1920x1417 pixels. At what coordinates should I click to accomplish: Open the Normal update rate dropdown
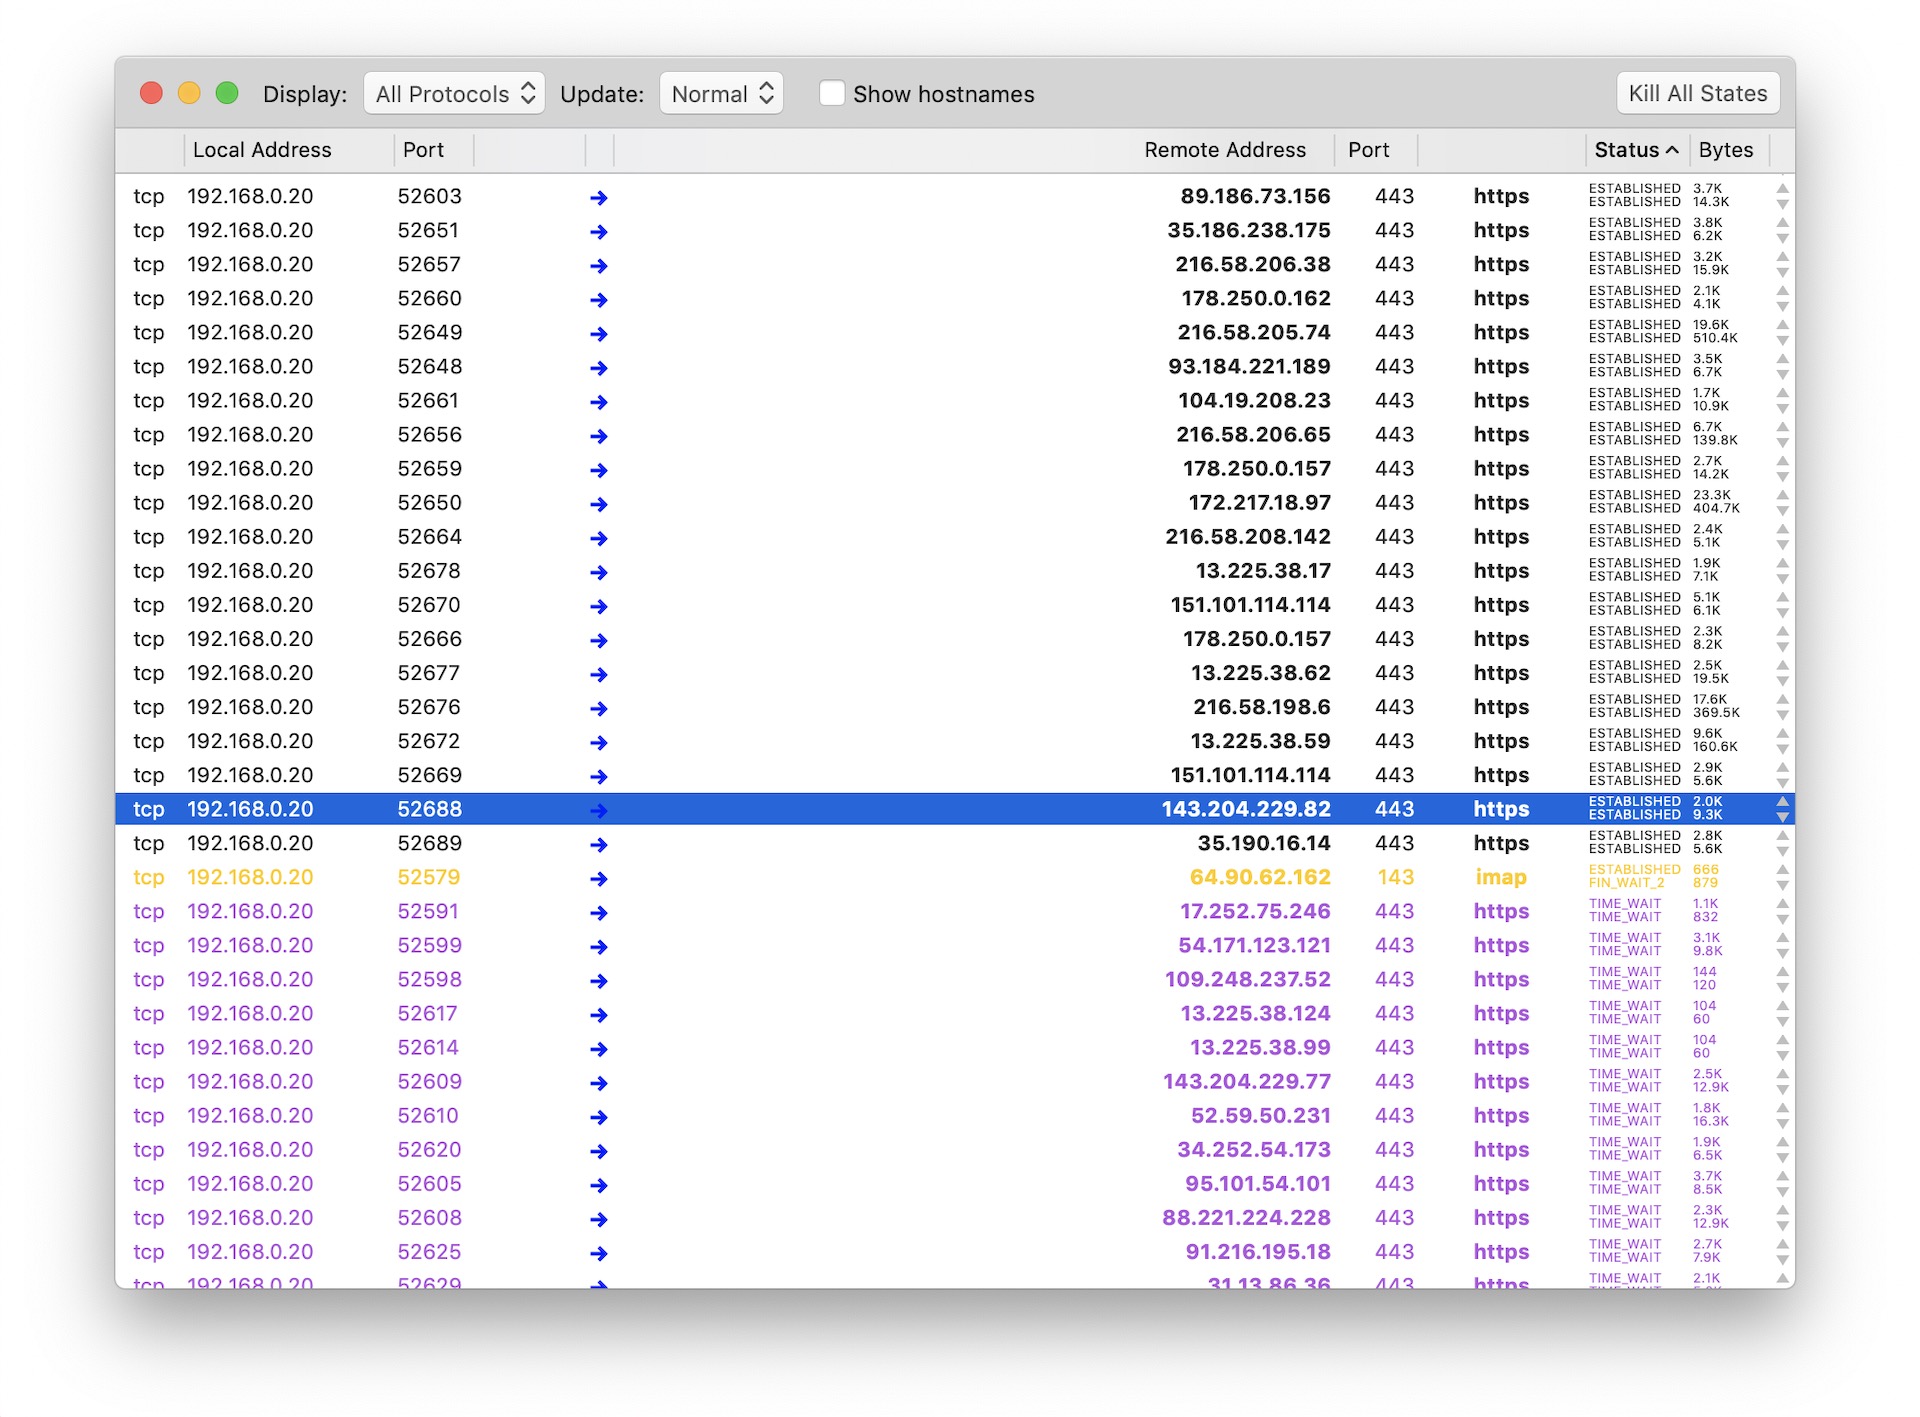click(721, 93)
